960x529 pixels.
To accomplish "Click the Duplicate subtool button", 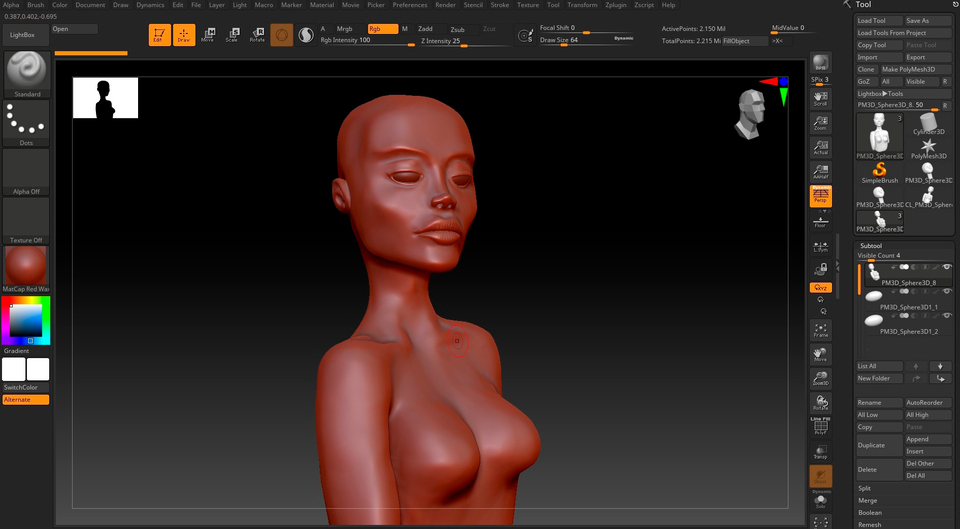I will 878,445.
